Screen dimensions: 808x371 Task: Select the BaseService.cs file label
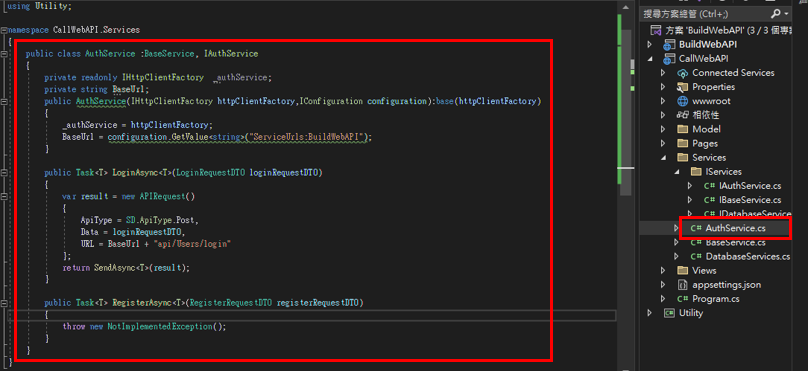click(x=735, y=242)
